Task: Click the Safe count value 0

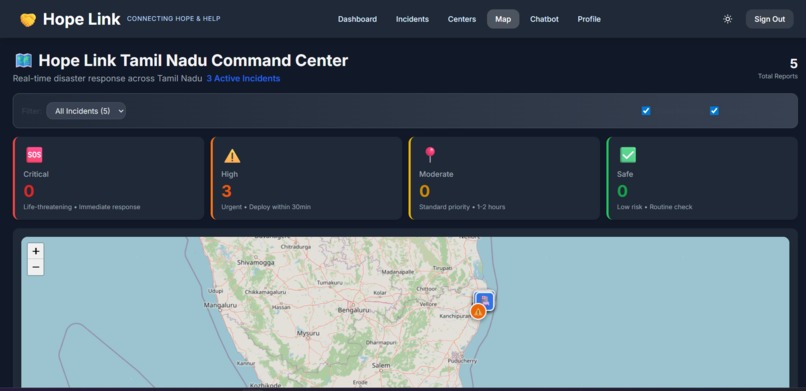Action: (x=622, y=191)
